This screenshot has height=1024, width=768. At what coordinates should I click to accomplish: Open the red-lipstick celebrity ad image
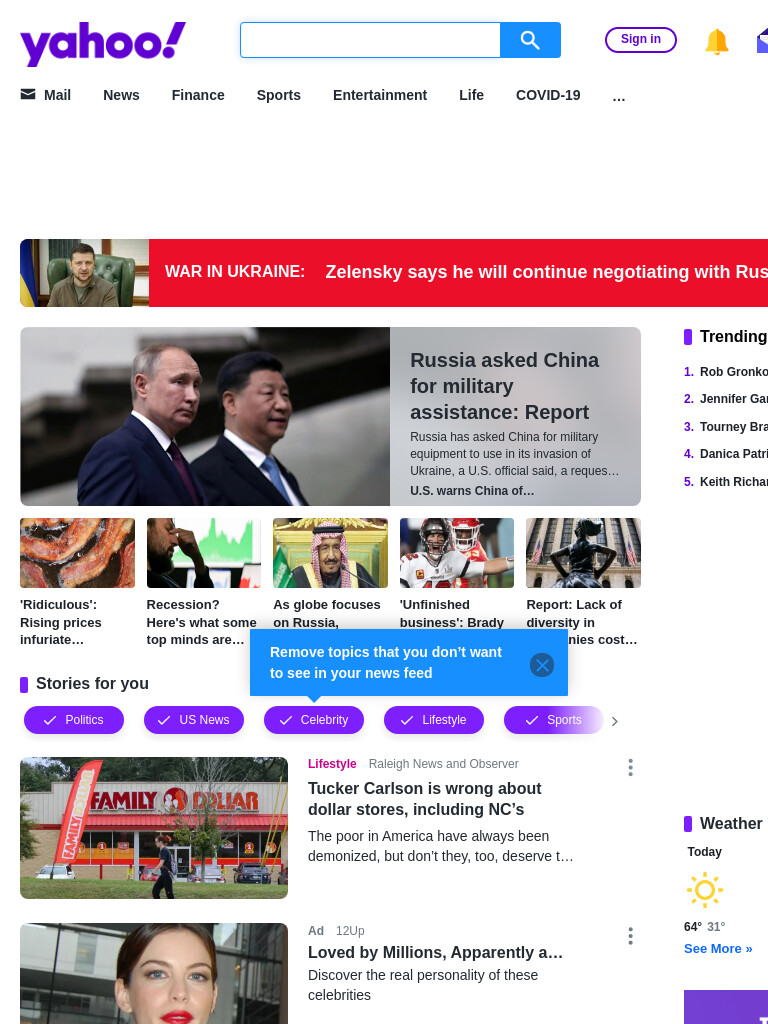click(x=154, y=973)
